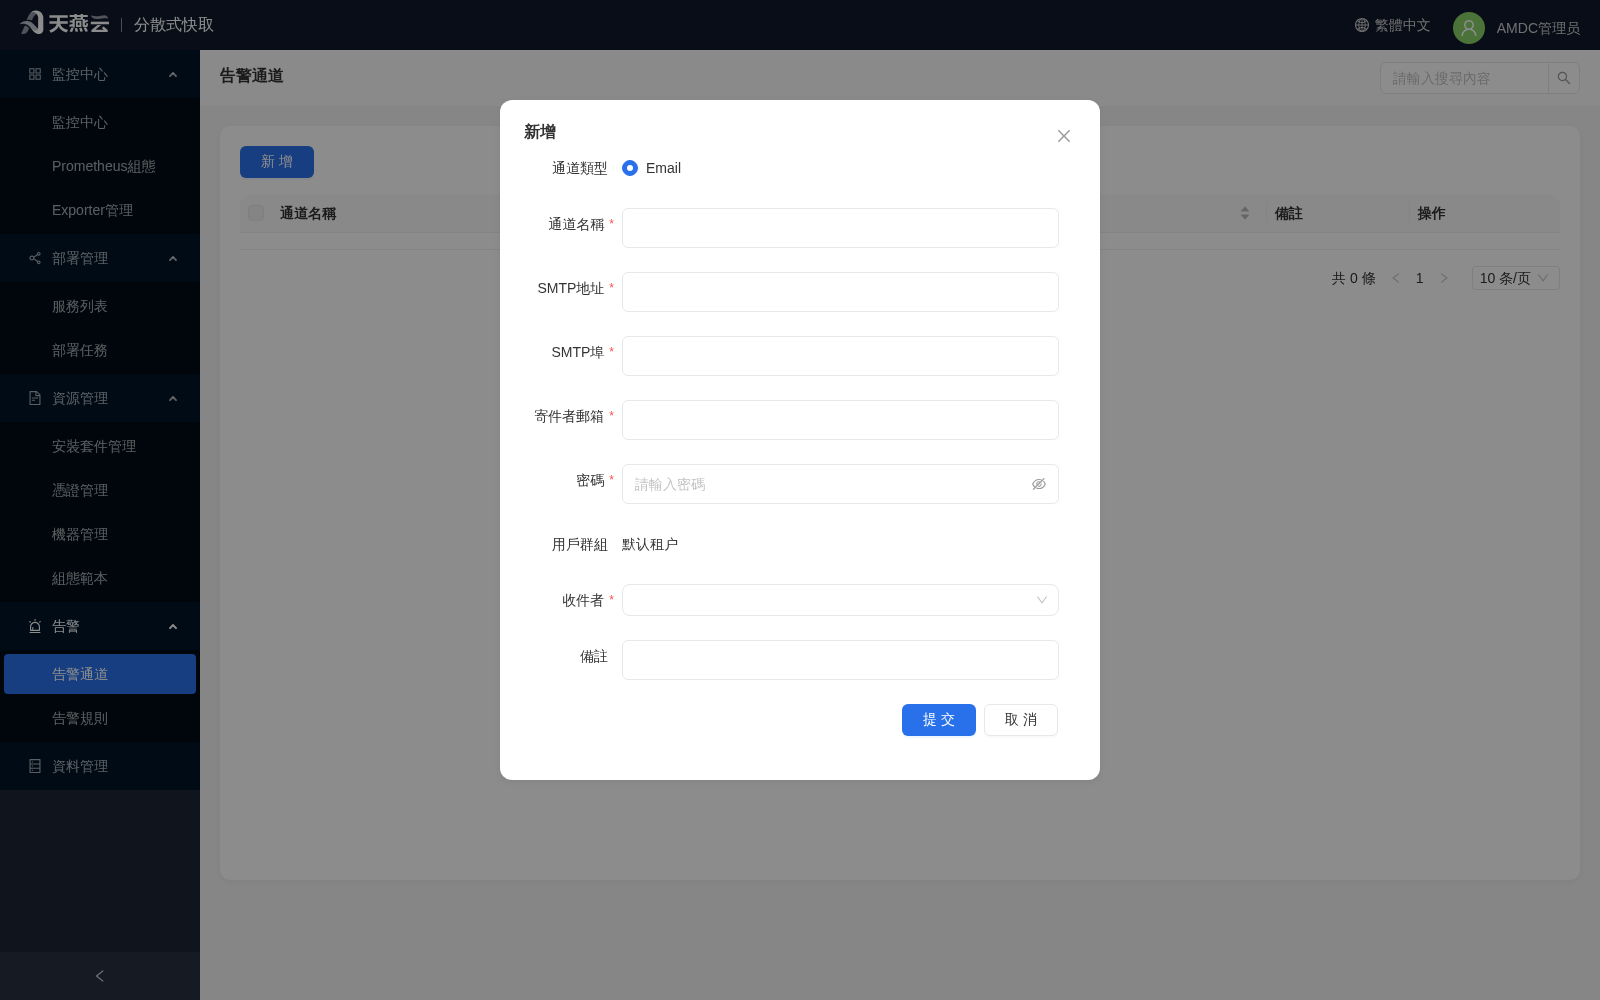Focus the 寄件者郵箱 input field
This screenshot has height=1000, width=1600.
click(840, 420)
